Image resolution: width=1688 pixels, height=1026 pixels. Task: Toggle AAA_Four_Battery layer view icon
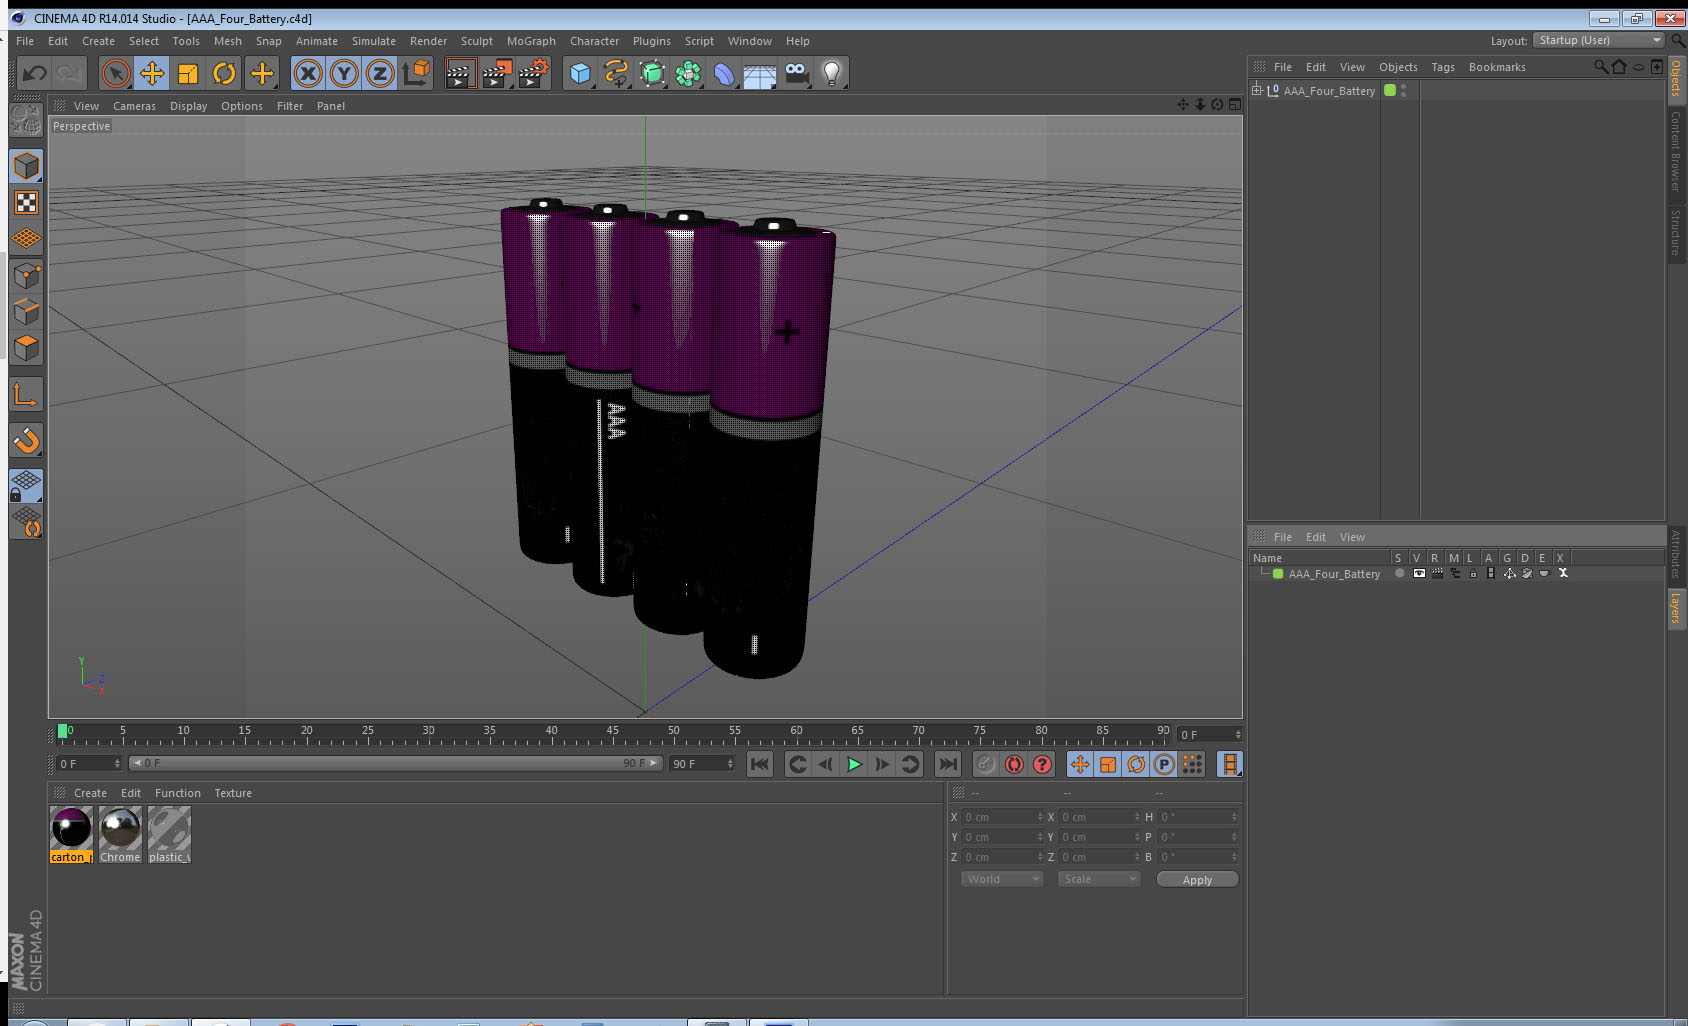tap(1418, 574)
